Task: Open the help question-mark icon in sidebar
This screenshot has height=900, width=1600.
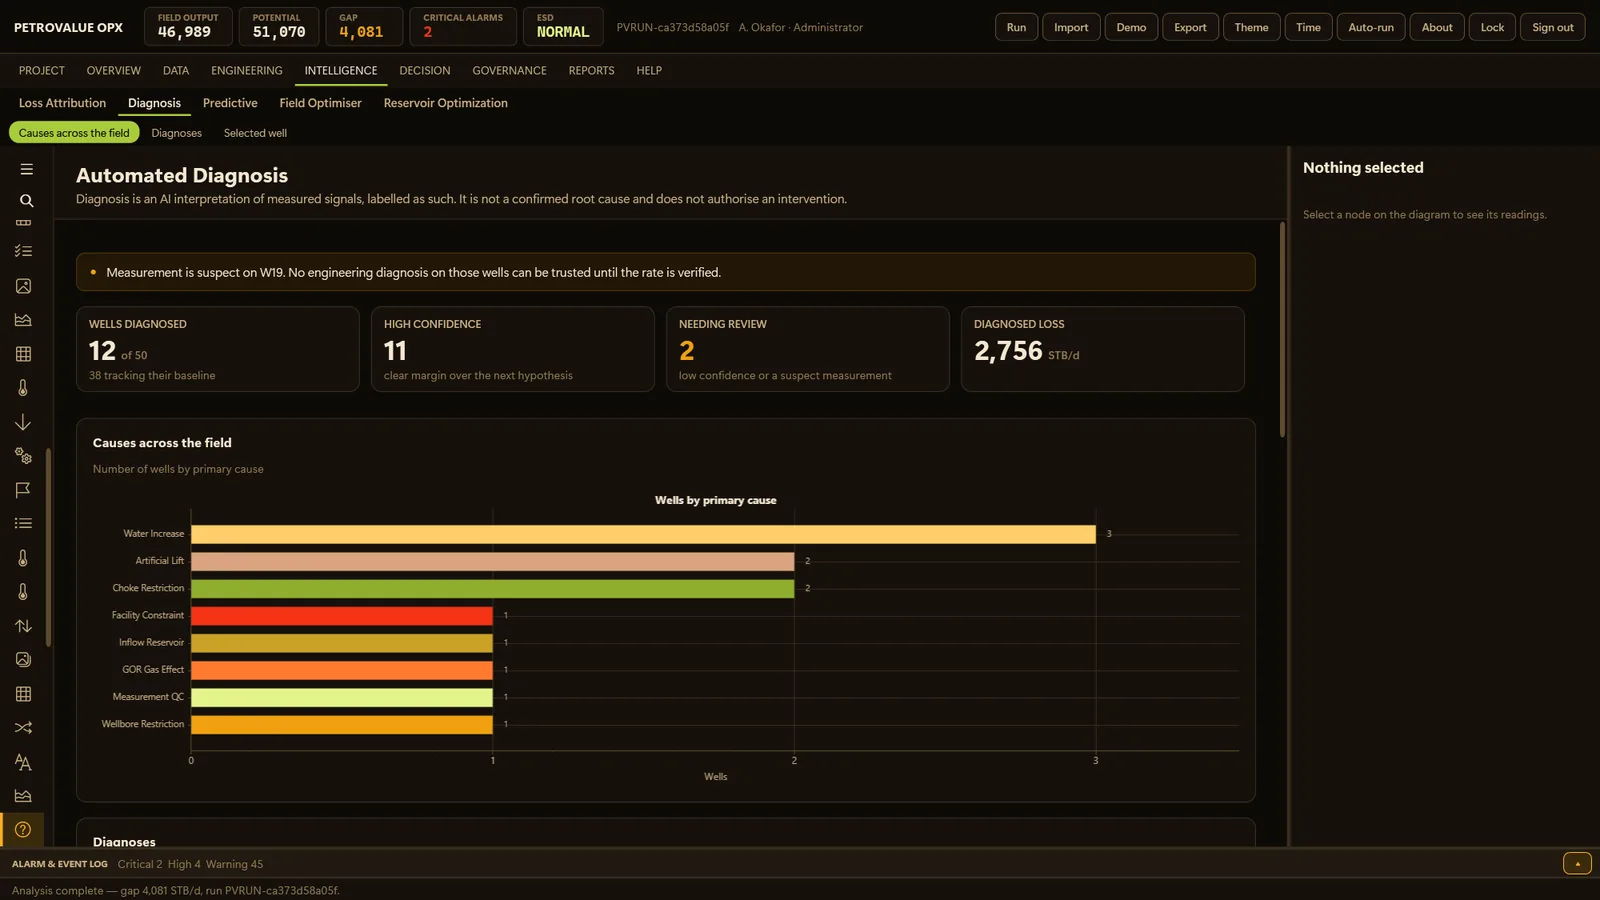Action: coord(23,830)
